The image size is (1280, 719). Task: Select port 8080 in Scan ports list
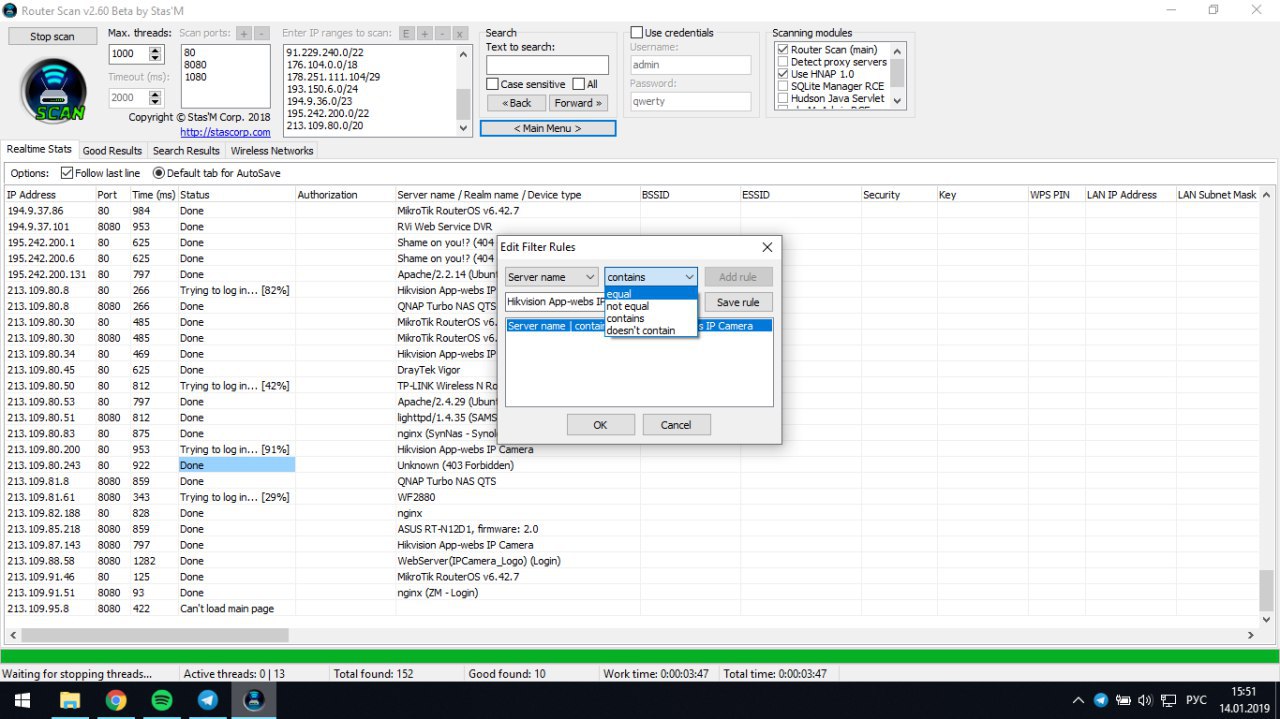click(x=196, y=64)
